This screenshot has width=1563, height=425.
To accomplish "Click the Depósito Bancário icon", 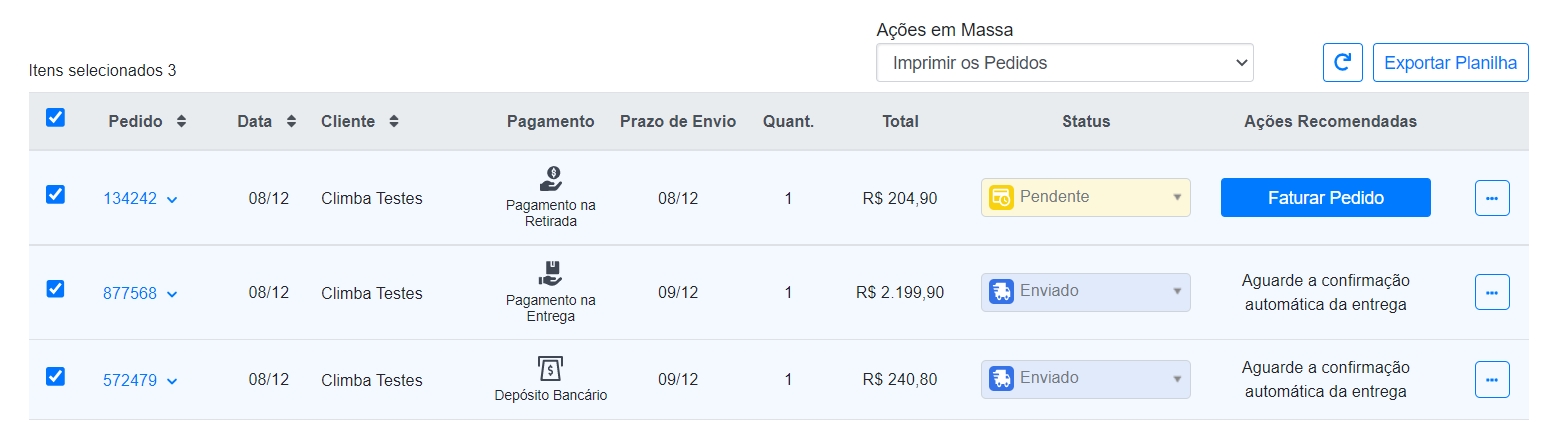I will click(x=551, y=367).
